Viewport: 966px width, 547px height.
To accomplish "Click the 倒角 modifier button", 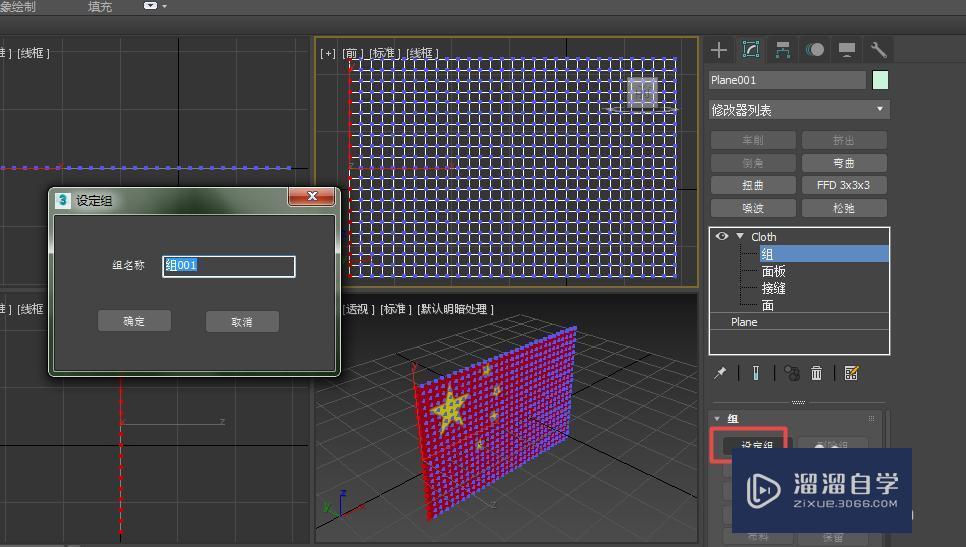I will (753, 163).
